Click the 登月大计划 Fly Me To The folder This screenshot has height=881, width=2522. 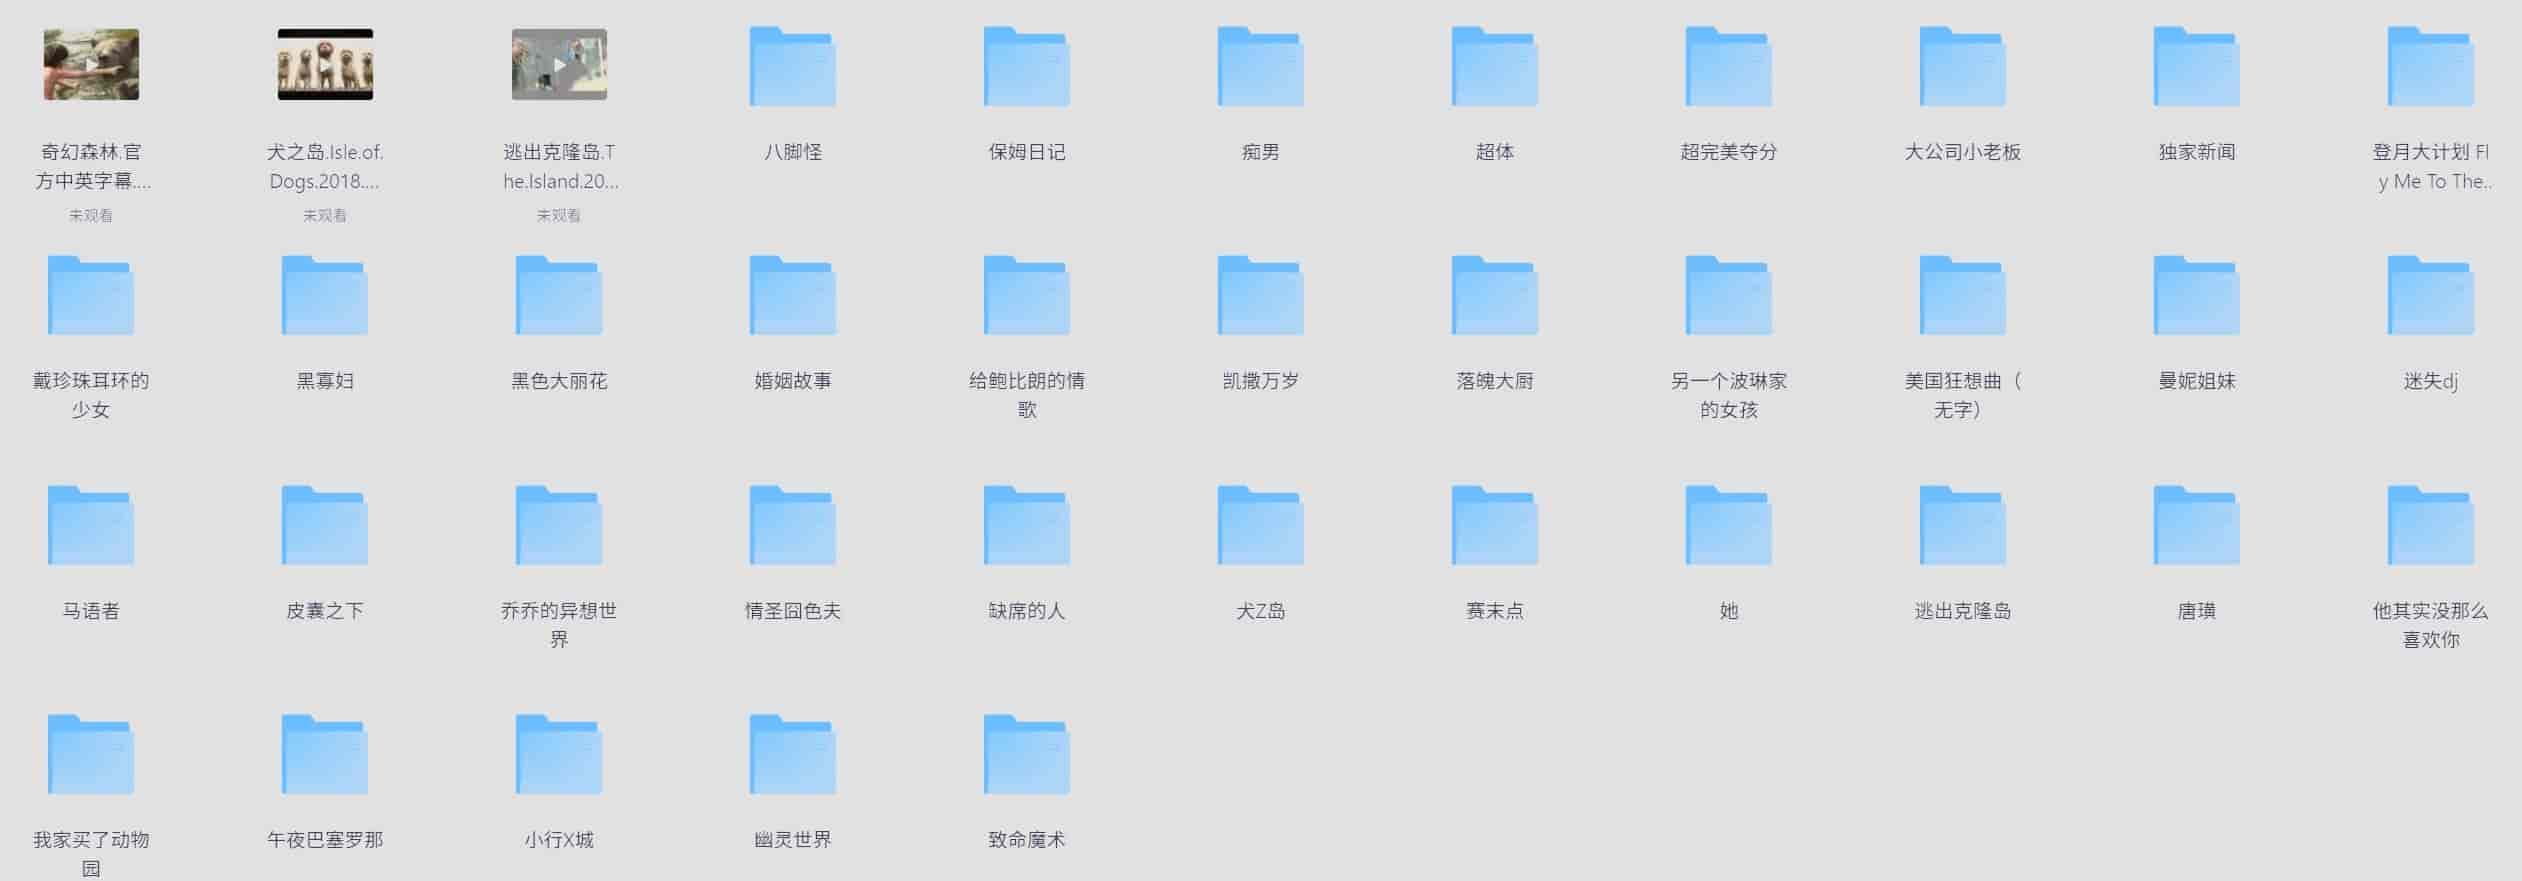point(2430,68)
